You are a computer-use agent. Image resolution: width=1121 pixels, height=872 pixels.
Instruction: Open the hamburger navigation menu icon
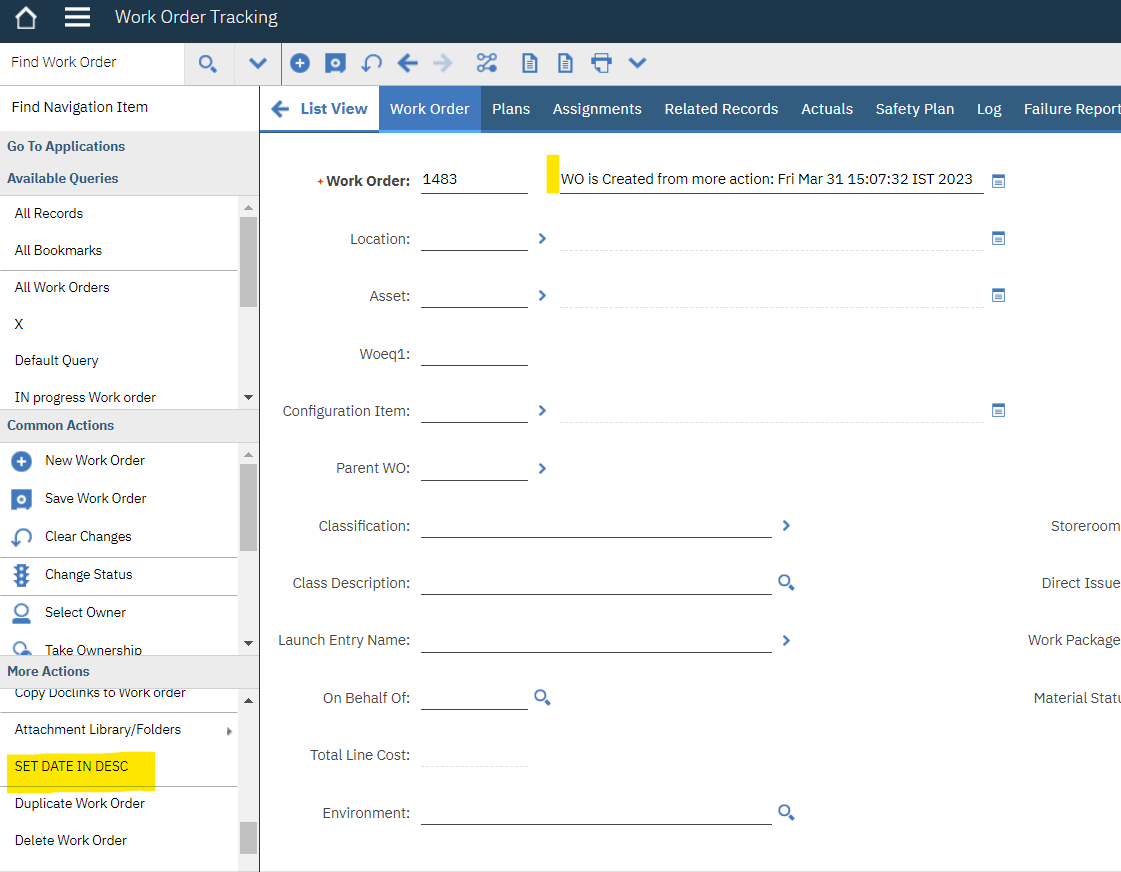tap(77, 15)
